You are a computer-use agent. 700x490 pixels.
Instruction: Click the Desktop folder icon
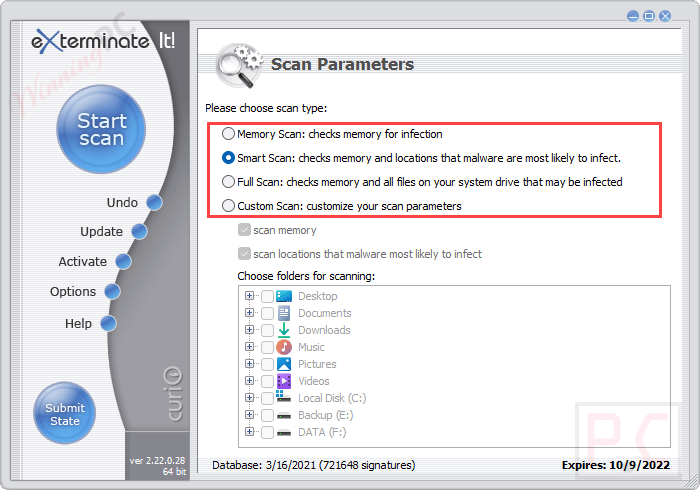click(284, 296)
